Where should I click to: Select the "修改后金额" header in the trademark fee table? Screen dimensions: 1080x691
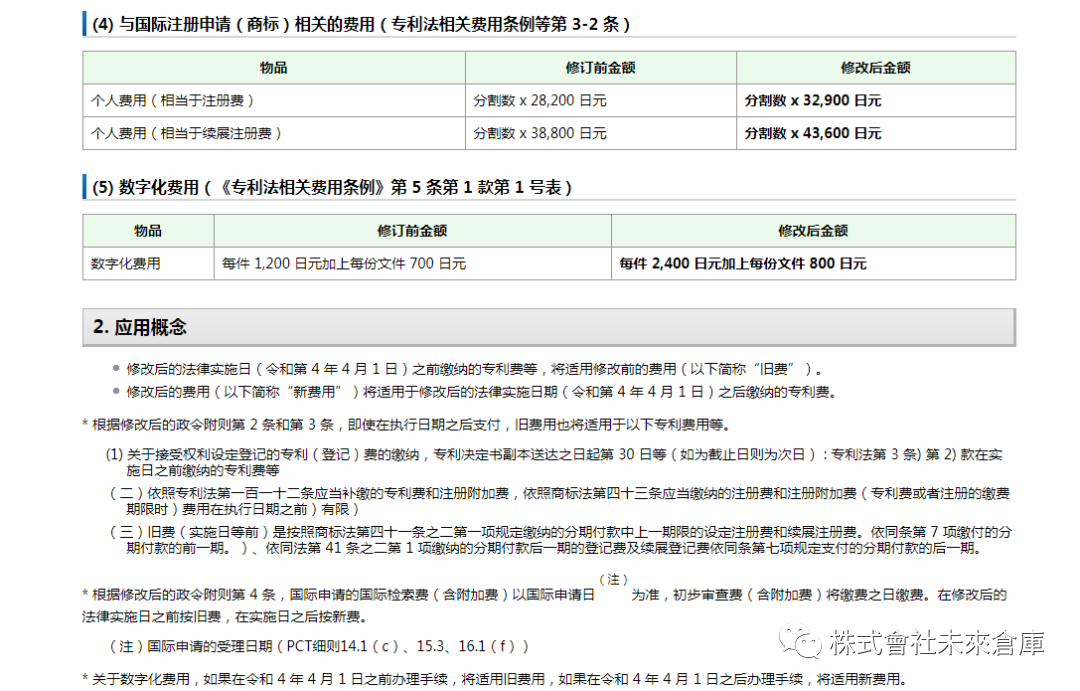[x=875, y=68]
